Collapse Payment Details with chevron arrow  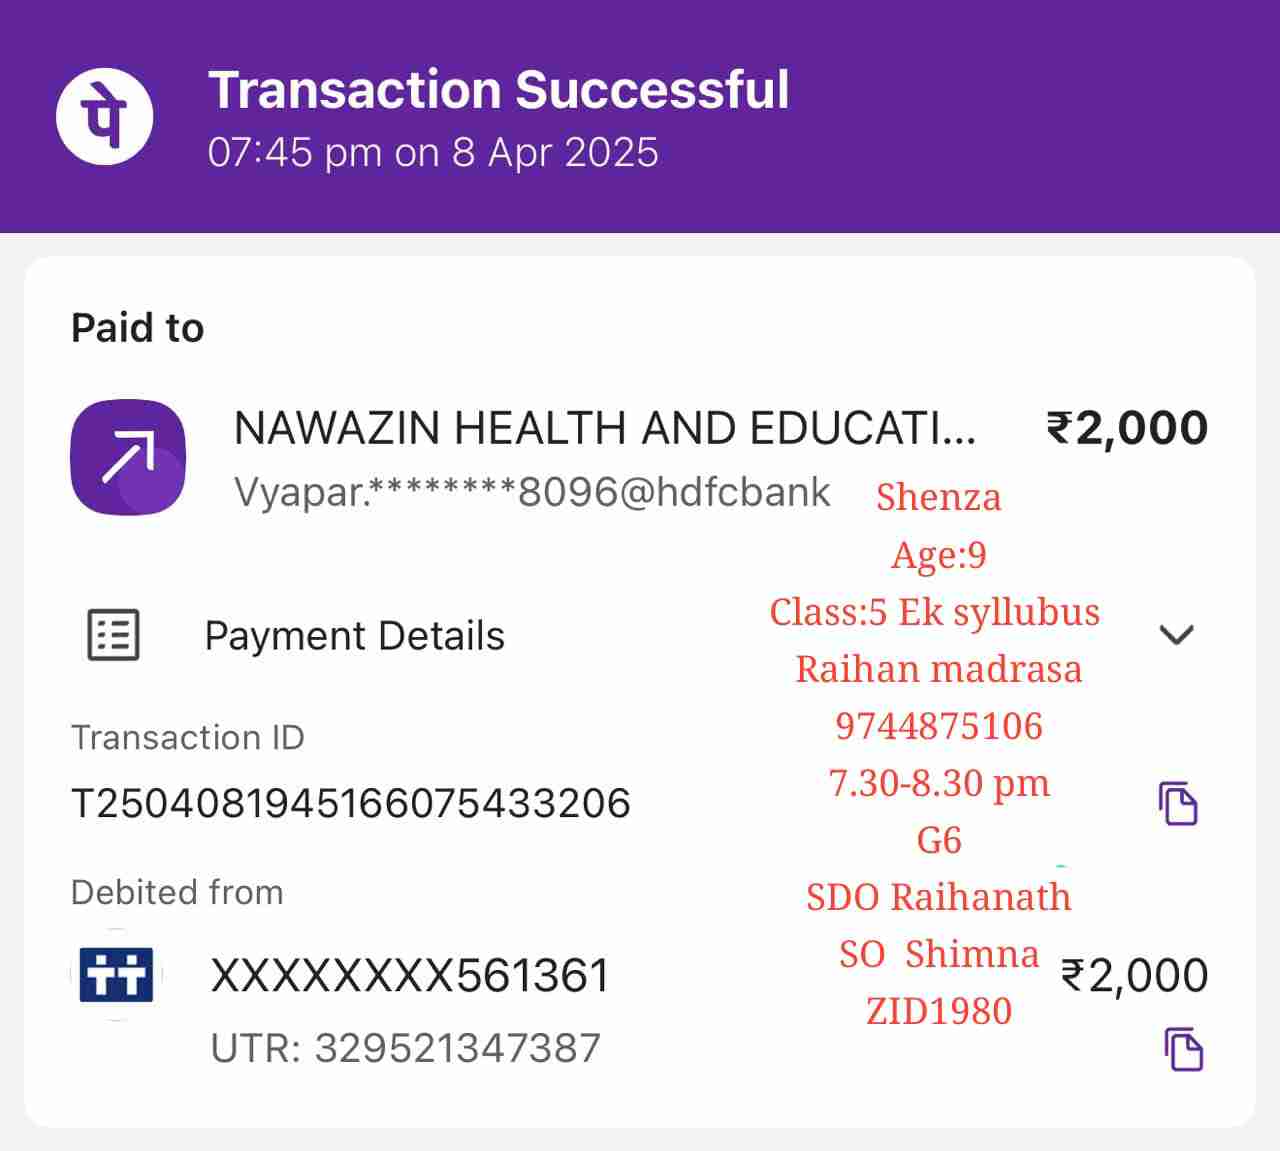point(1176,634)
